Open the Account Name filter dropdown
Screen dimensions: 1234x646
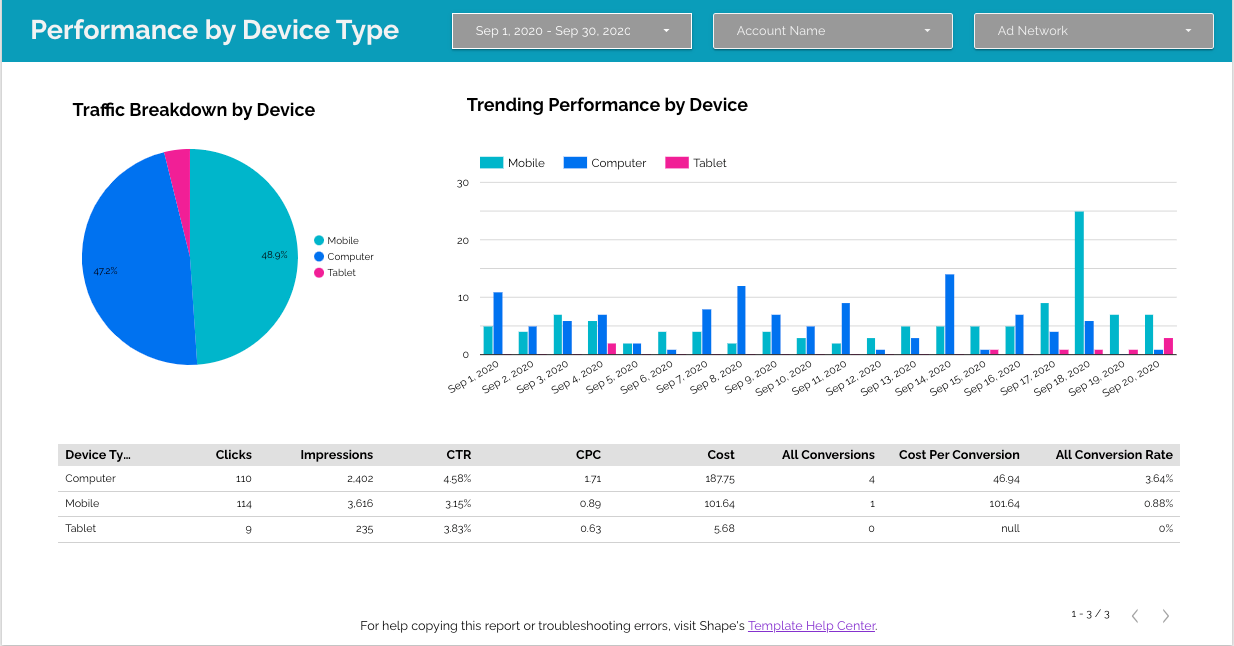click(x=832, y=30)
